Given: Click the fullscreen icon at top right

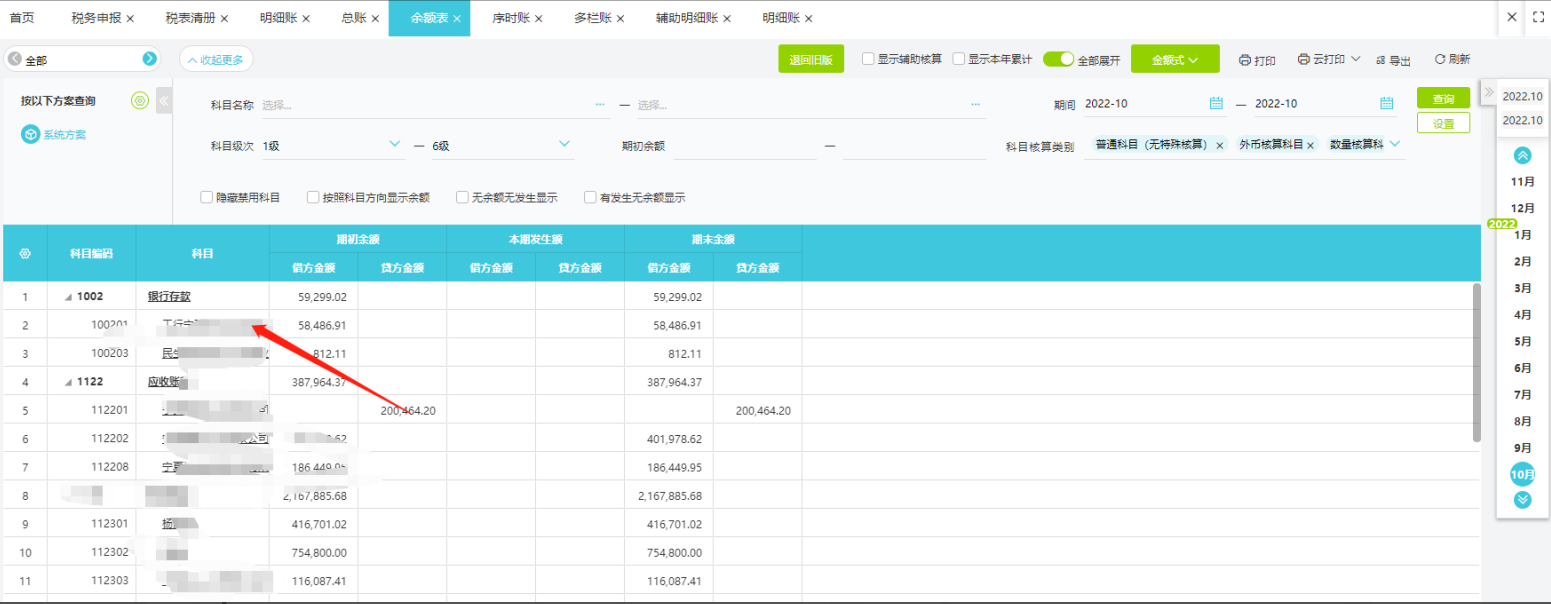Looking at the screenshot, I should [1538, 17].
